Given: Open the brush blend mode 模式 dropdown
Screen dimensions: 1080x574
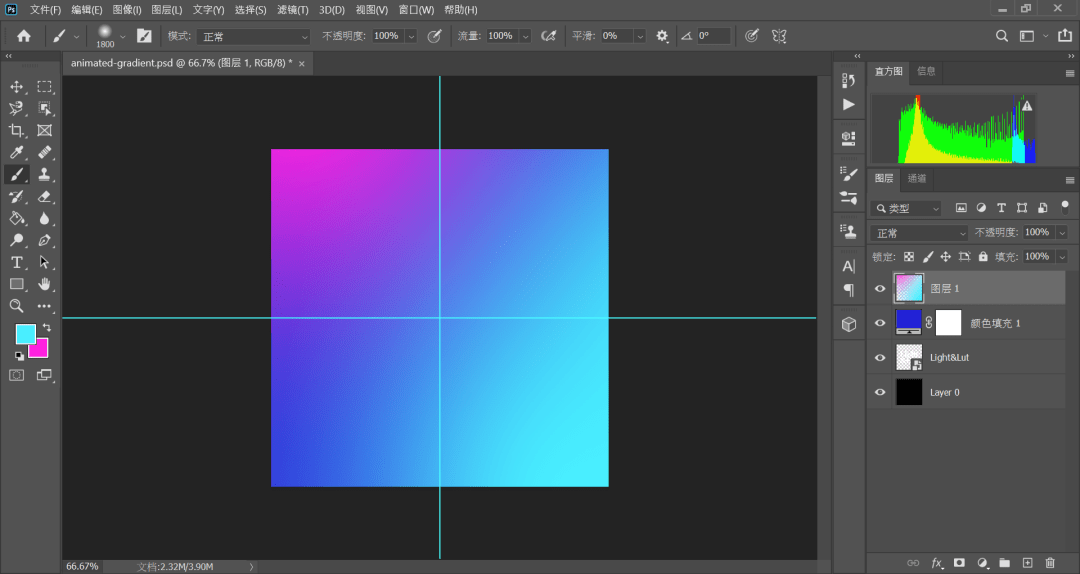Looking at the screenshot, I should (x=253, y=37).
